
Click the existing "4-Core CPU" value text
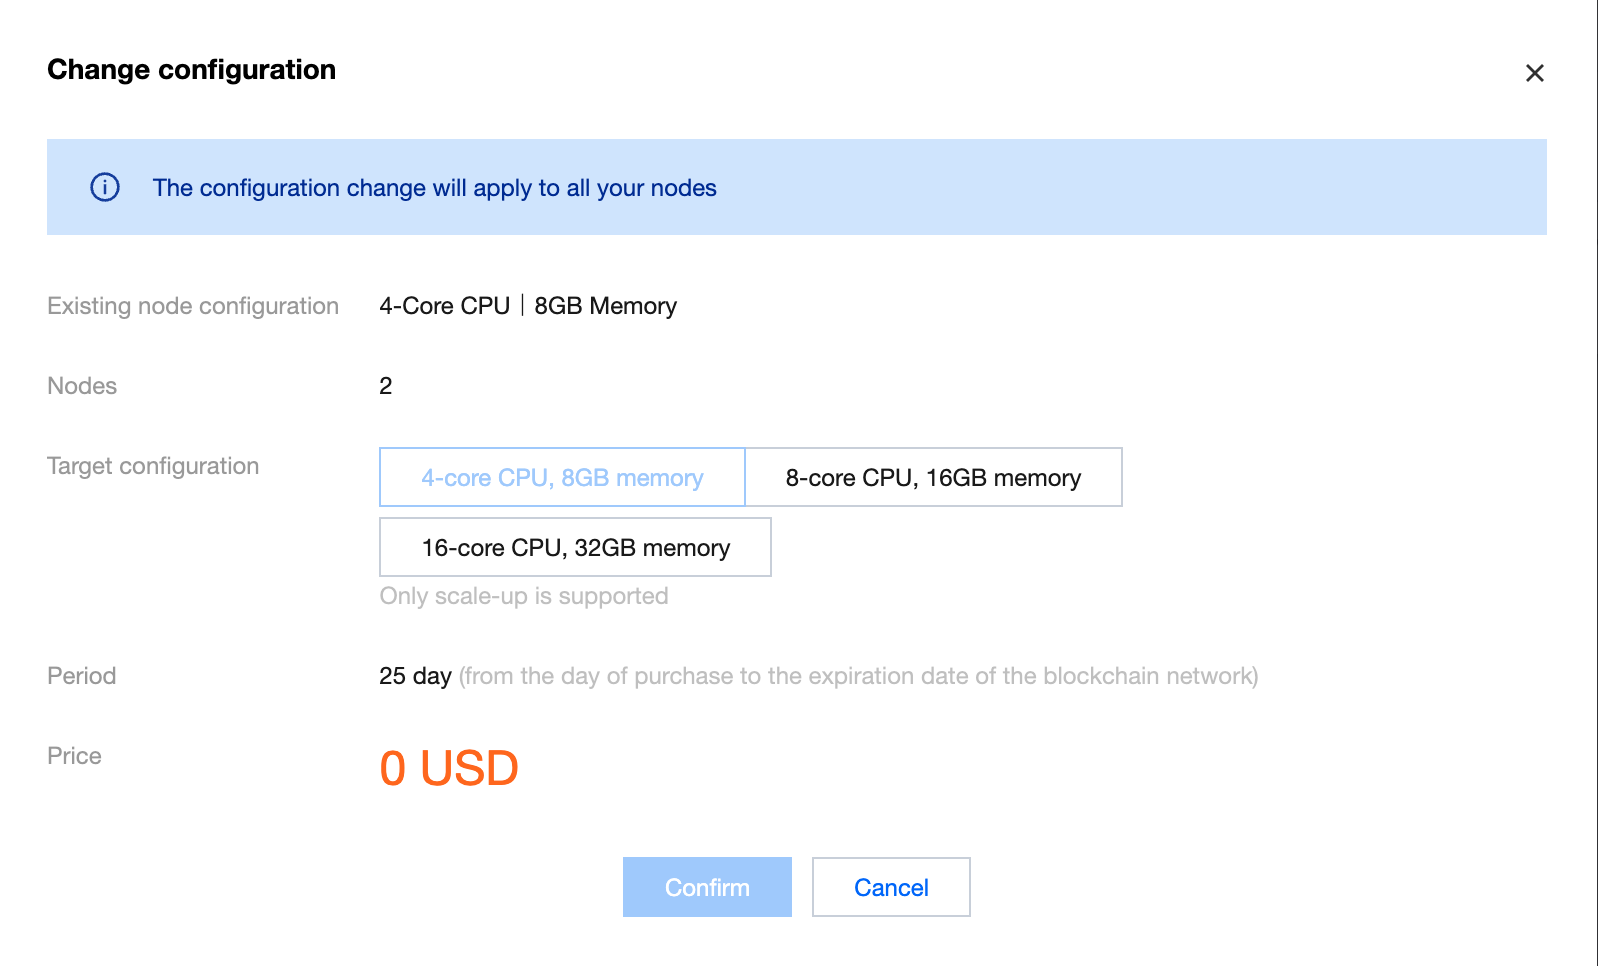click(444, 306)
